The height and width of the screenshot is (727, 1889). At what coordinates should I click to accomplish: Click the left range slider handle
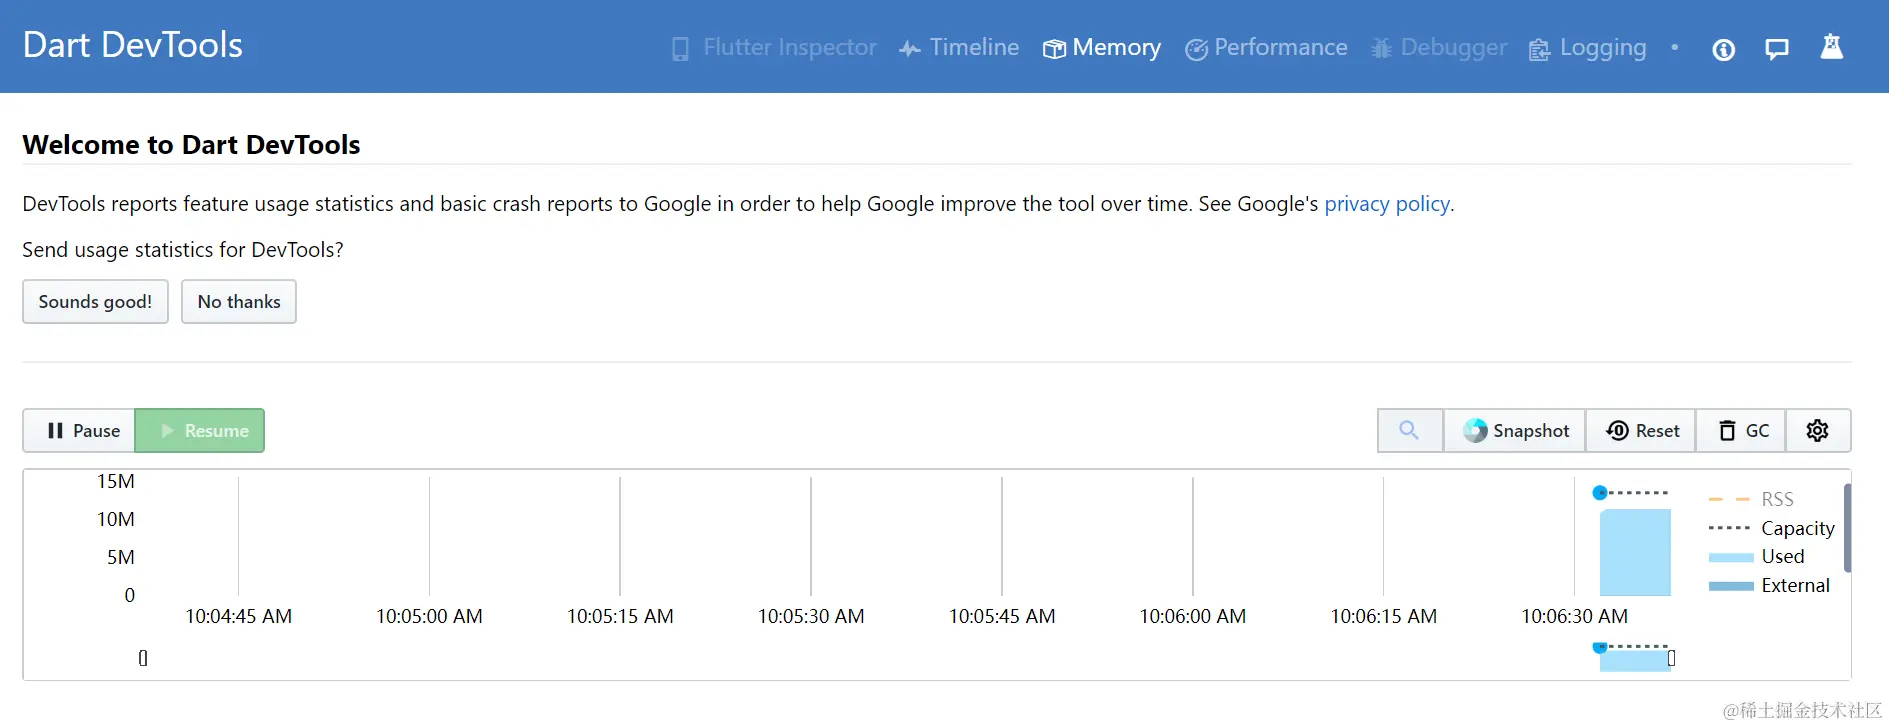tap(143, 658)
